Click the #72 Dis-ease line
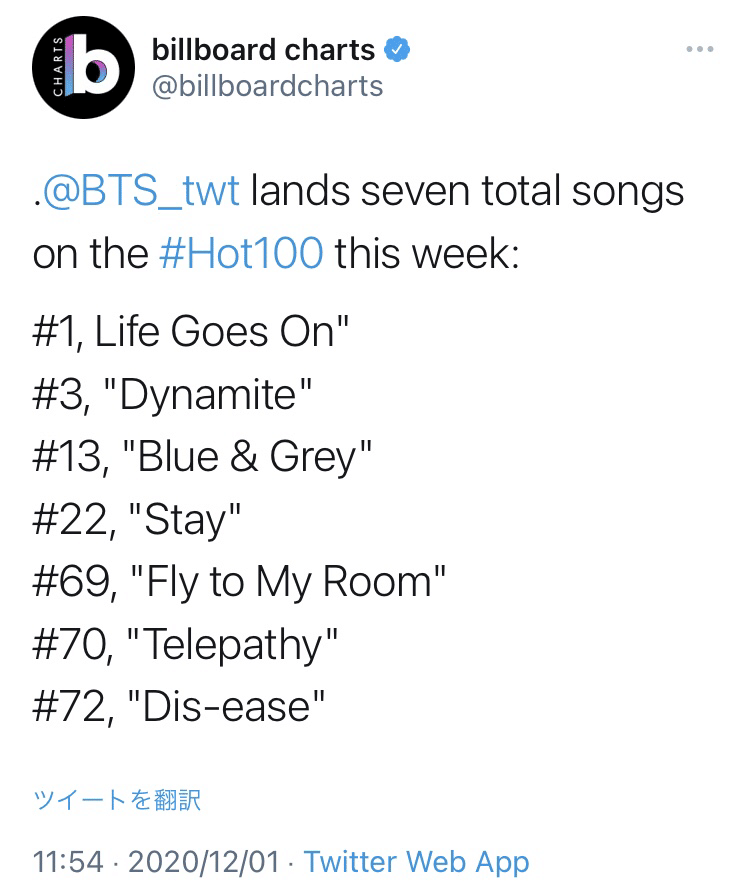The image size is (750, 893). 179,707
